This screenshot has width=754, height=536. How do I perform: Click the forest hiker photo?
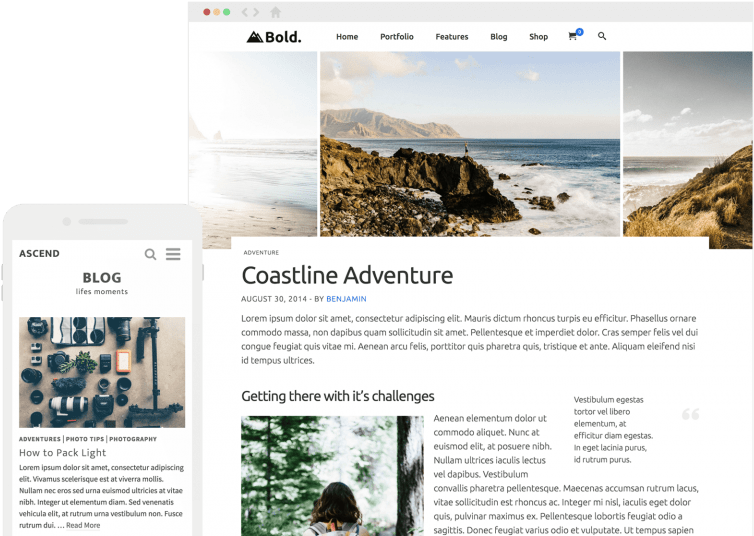point(332,476)
